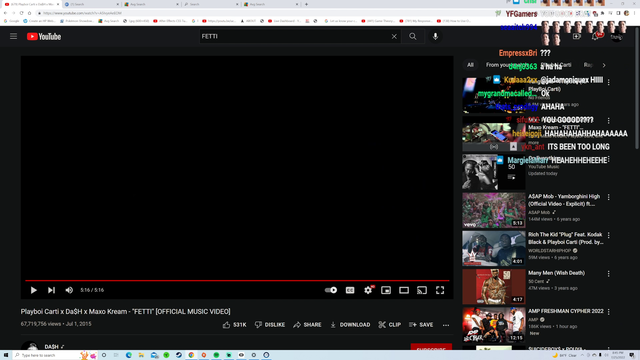Switch to the second Search browser tab

[91, 4]
